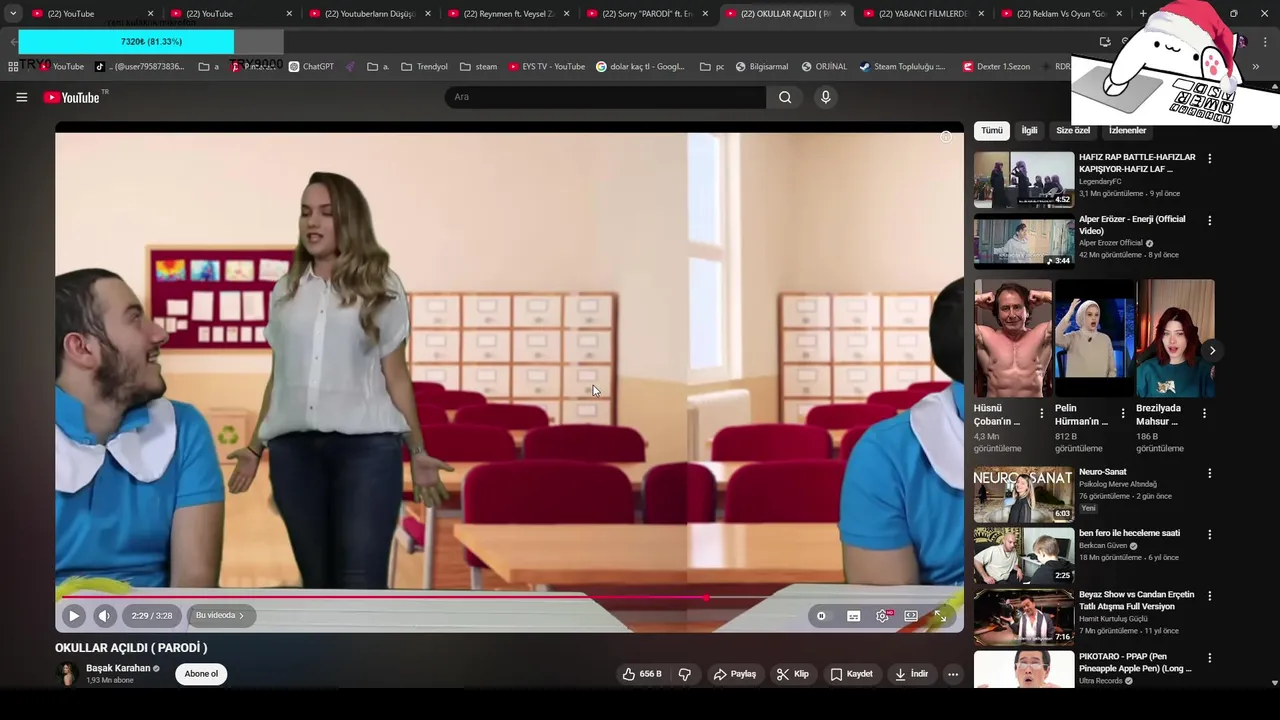Play the video with the play button

pos(73,616)
